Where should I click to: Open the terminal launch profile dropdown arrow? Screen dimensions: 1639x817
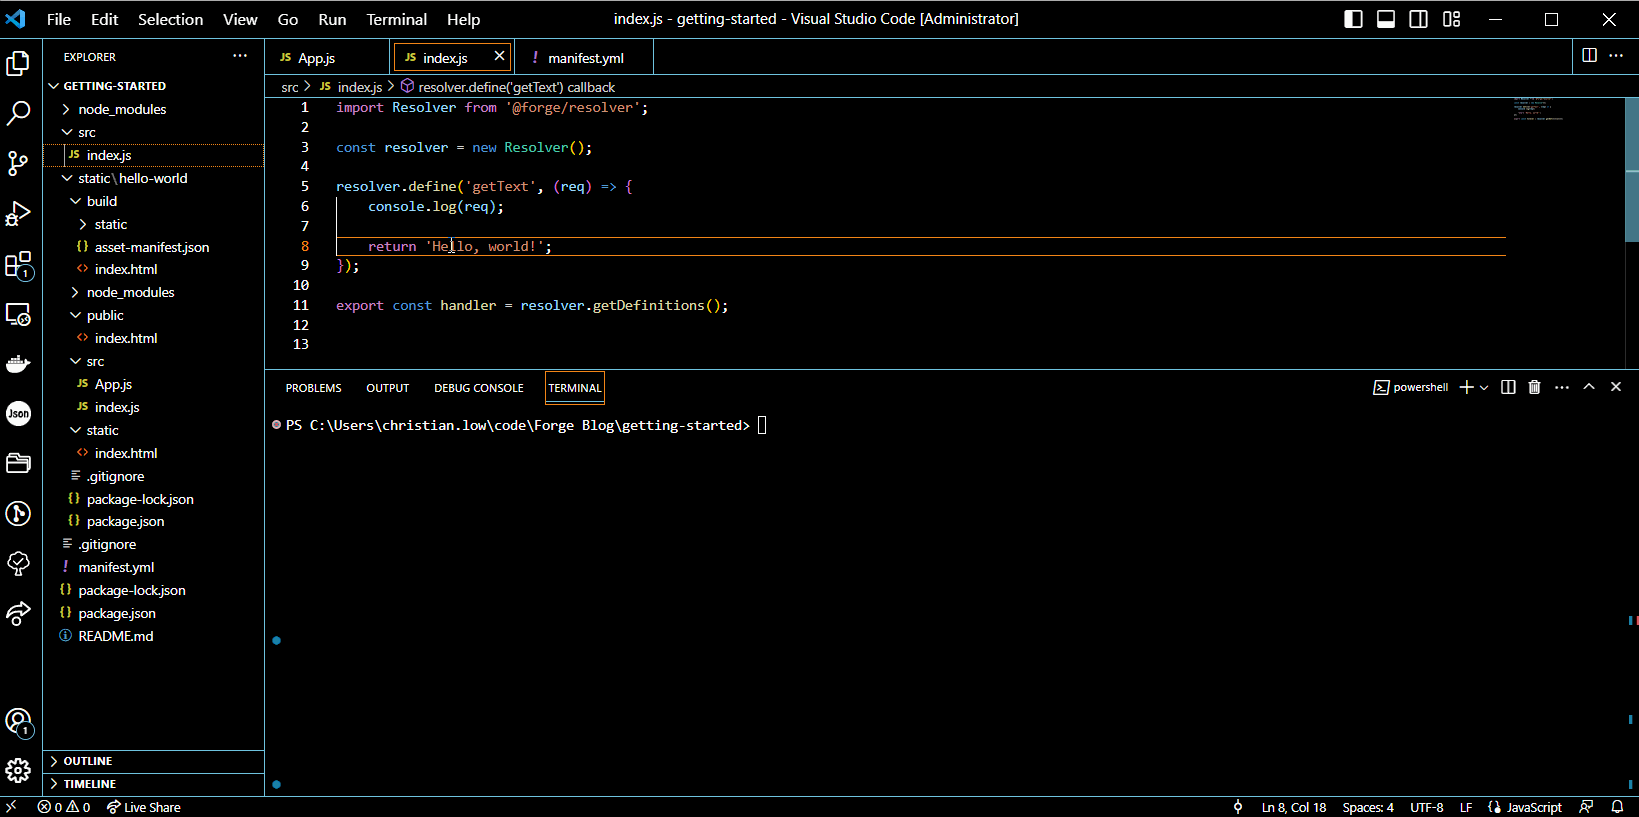click(1484, 387)
